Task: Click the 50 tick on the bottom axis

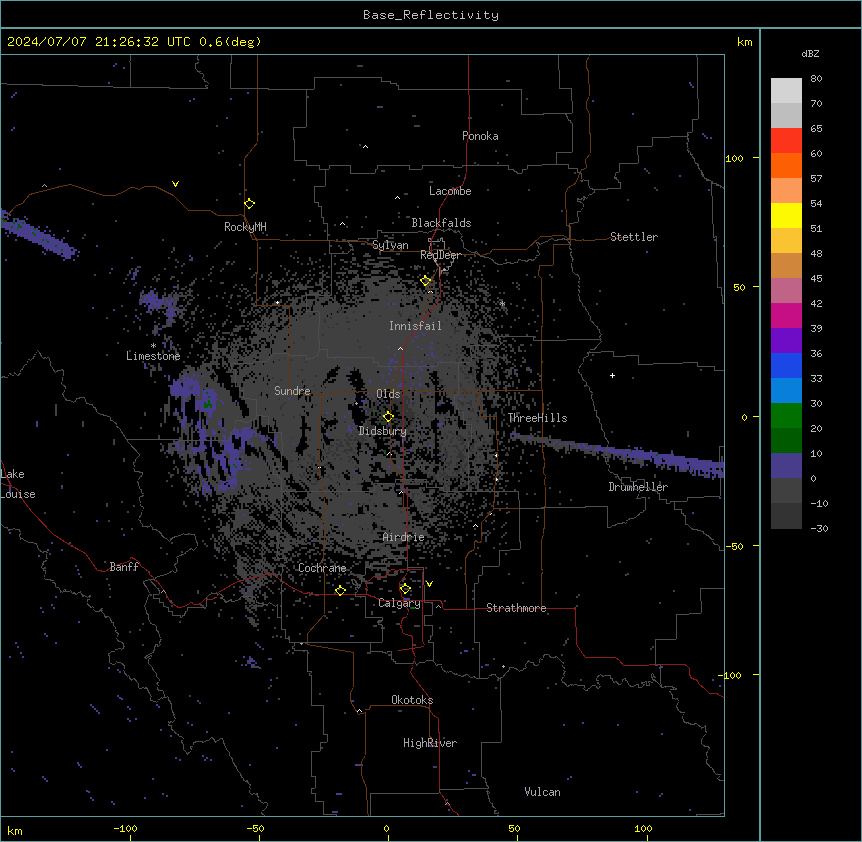Action: [x=514, y=828]
